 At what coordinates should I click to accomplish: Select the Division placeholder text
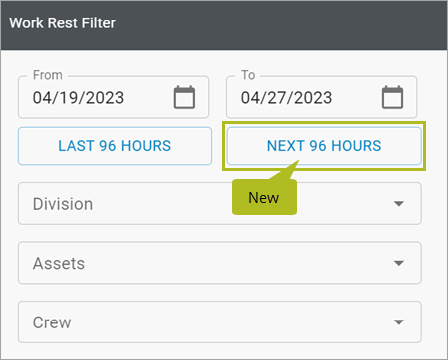[x=63, y=204]
